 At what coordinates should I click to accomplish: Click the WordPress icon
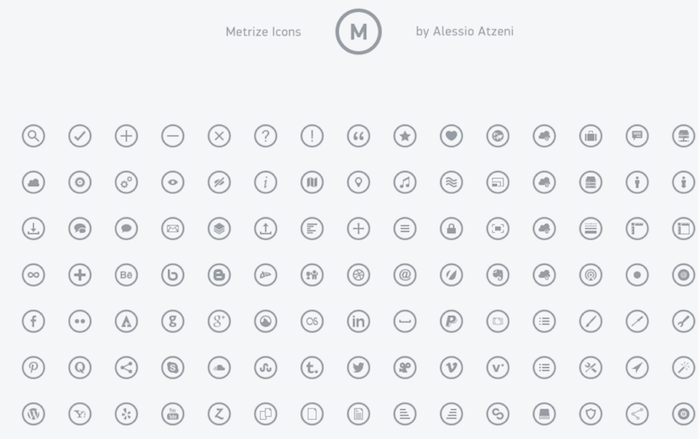[x=33, y=413]
